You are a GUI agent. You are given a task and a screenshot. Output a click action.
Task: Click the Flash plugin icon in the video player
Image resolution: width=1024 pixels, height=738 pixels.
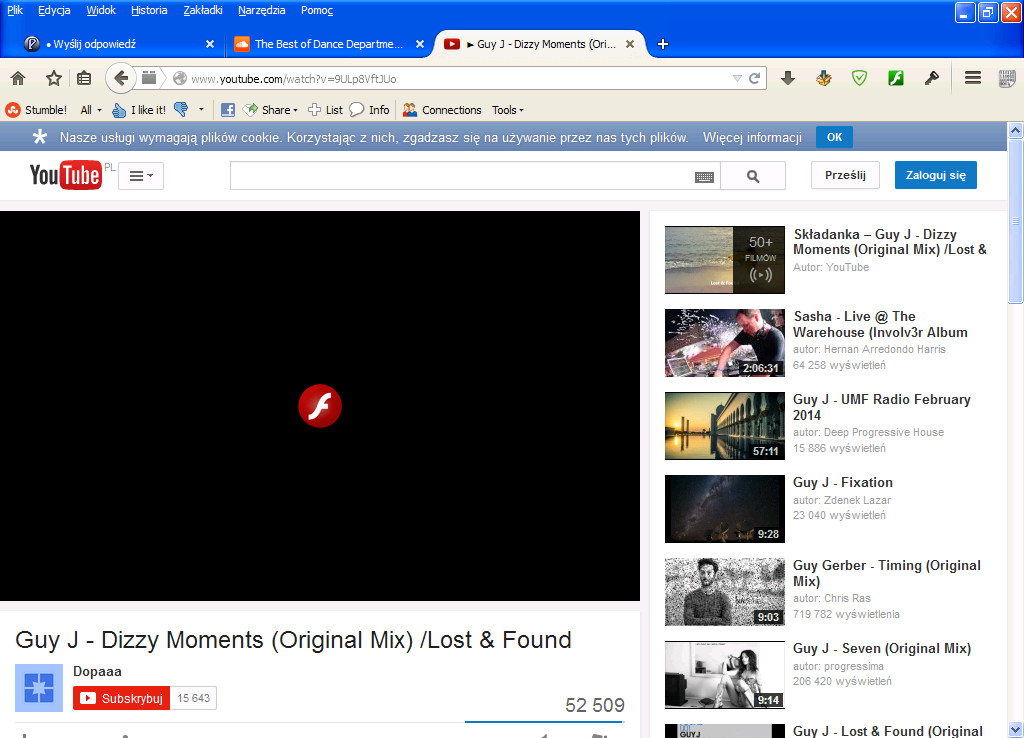320,406
